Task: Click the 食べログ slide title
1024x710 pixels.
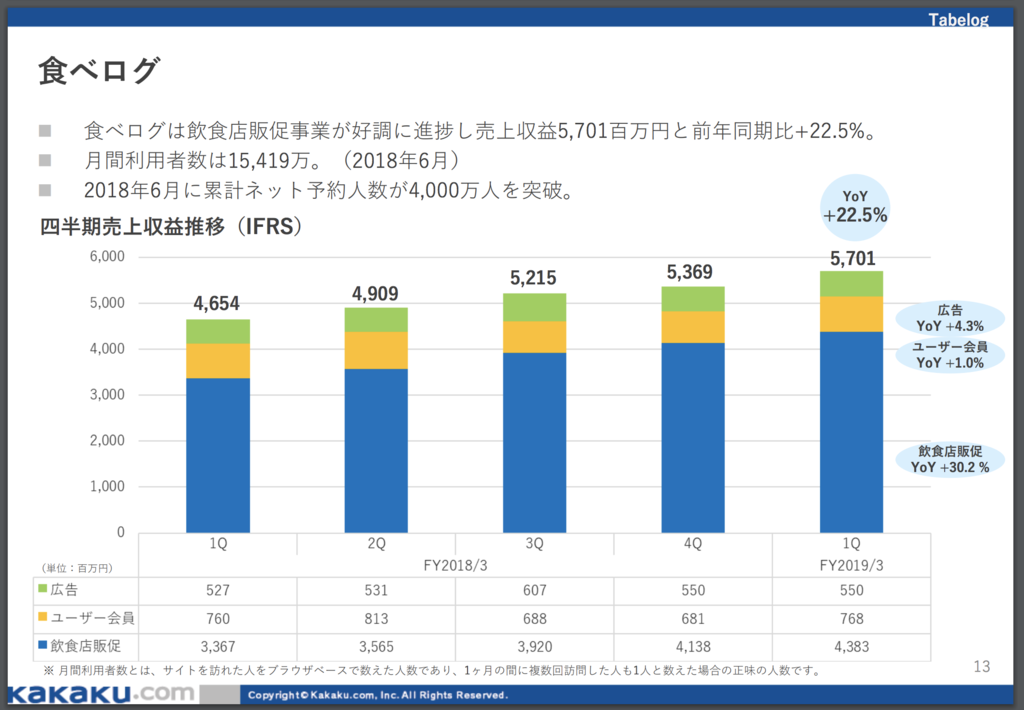Action: [99, 71]
